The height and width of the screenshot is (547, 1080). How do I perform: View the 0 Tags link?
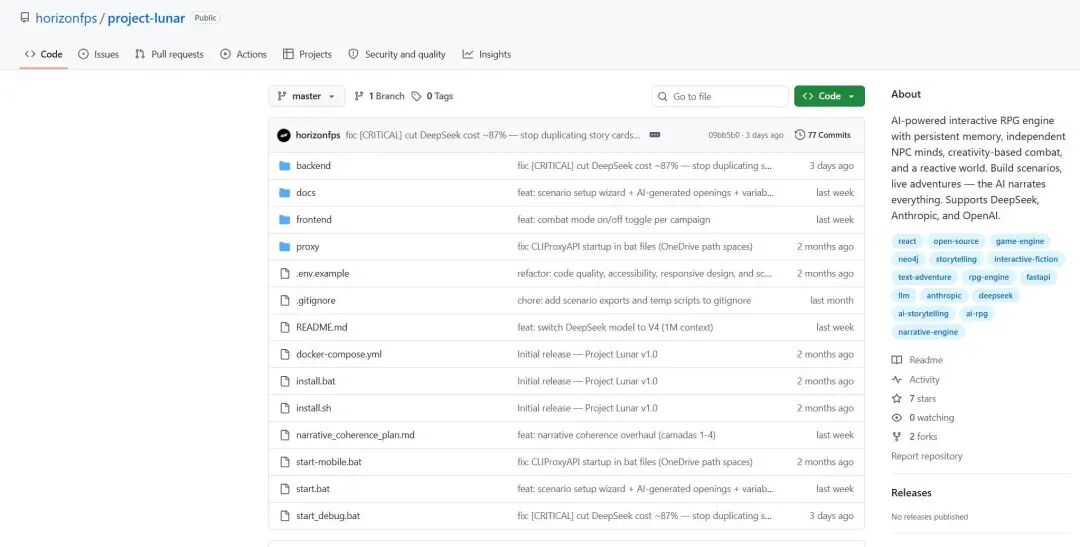click(x=433, y=96)
